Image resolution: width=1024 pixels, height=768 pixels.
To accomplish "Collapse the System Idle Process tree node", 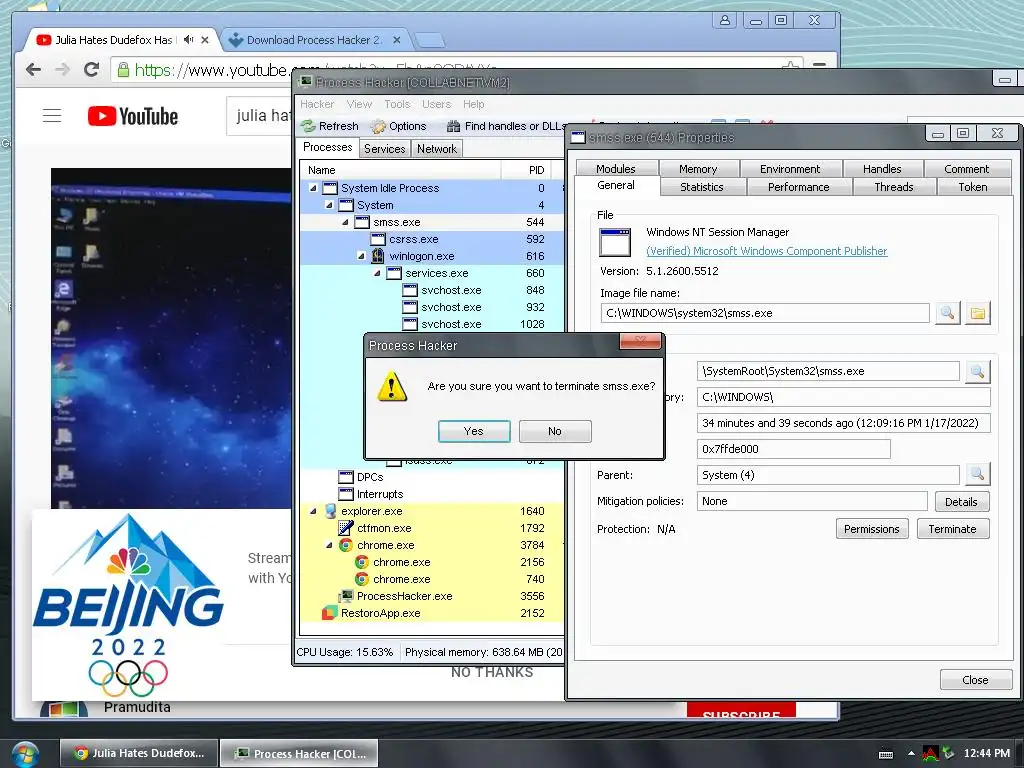I will (x=313, y=188).
